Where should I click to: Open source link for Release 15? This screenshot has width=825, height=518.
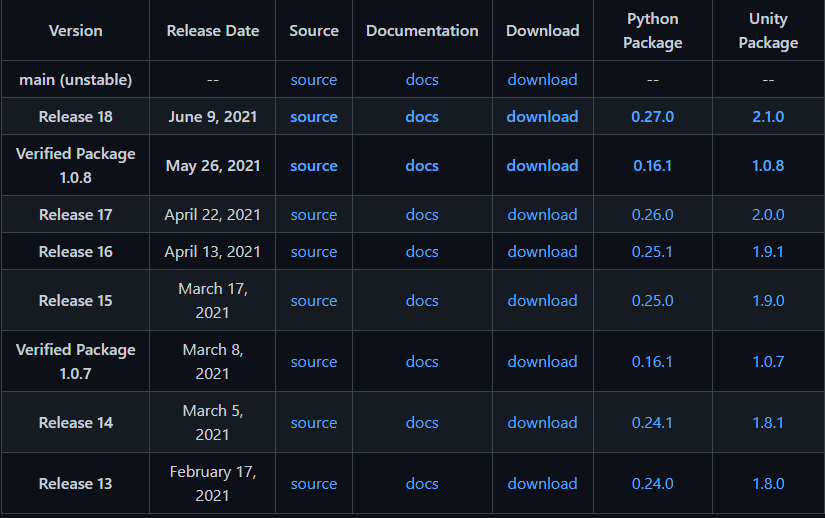coord(314,300)
